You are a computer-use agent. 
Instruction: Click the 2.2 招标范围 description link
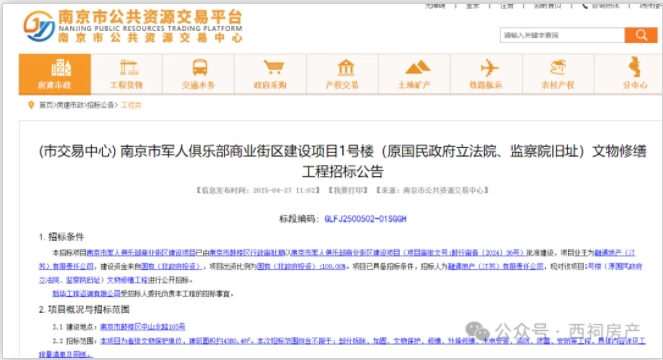(x=342, y=347)
